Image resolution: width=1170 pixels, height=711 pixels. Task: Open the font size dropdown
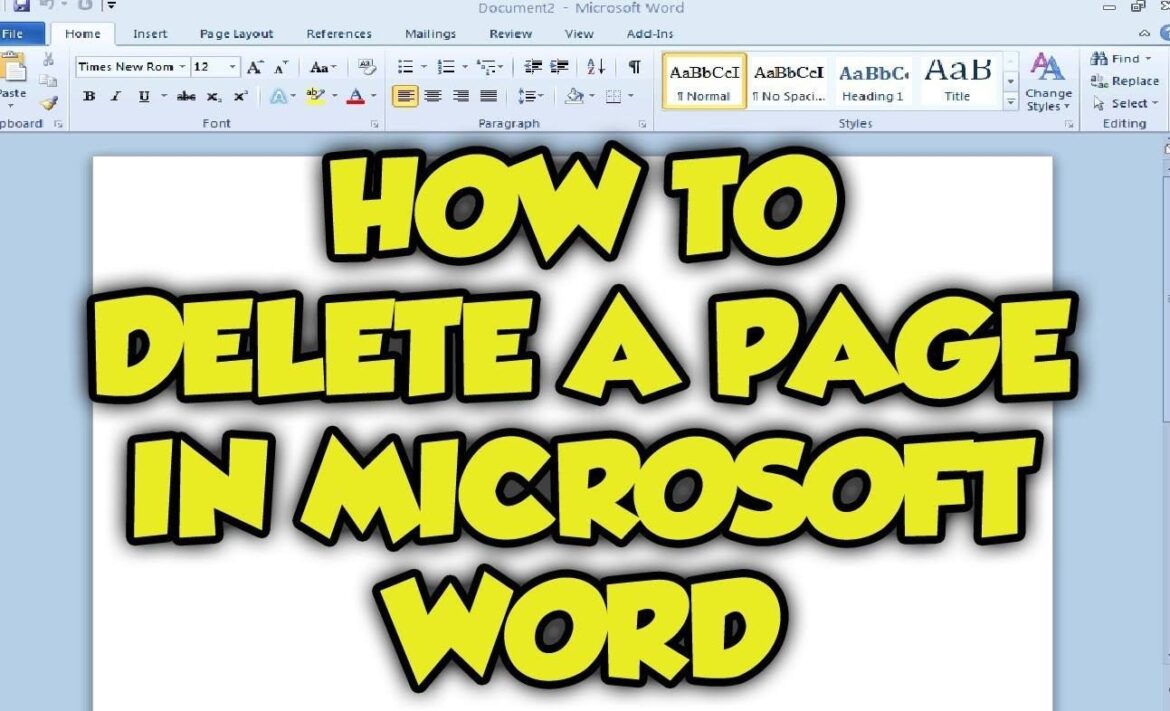point(233,67)
